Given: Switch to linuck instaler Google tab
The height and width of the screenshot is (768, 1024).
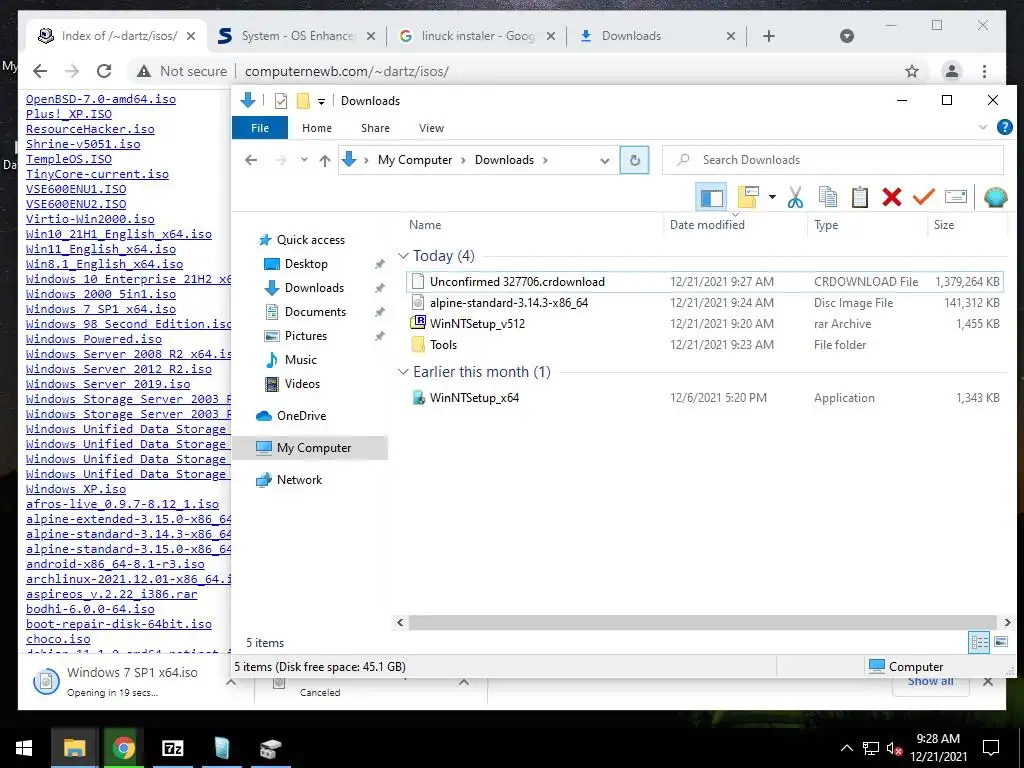Looking at the screenshot, I should [477, 36].
